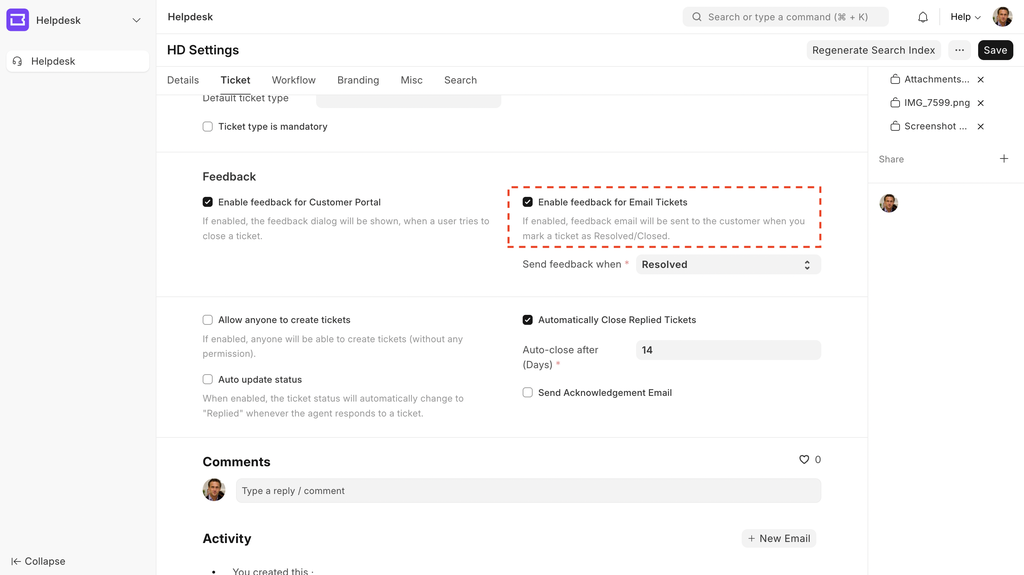The width and height of the screenshot is (1024, 575).
Task: Enable Ticket type is mandatory checkbox
Action: (x=208, y=127)
